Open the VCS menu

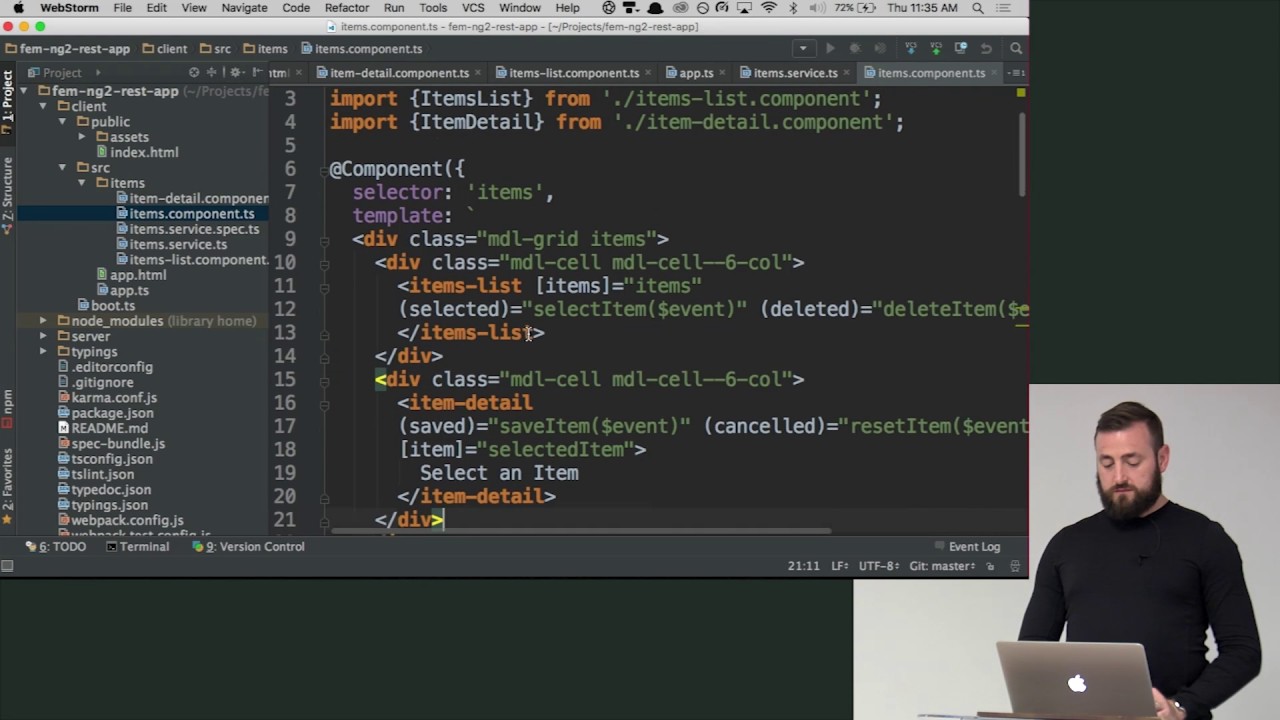tap(473, 8)
